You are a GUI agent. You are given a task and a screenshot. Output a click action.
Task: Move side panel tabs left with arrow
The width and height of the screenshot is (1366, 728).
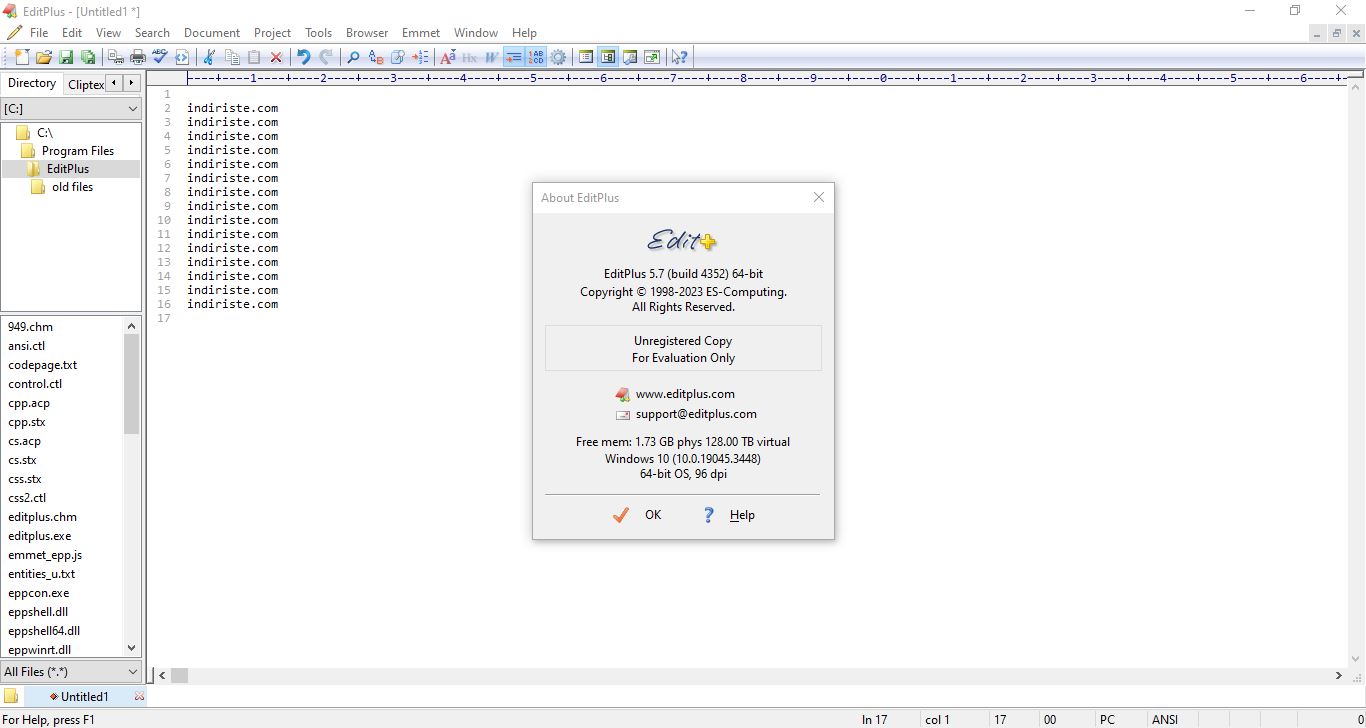point(114,83)
